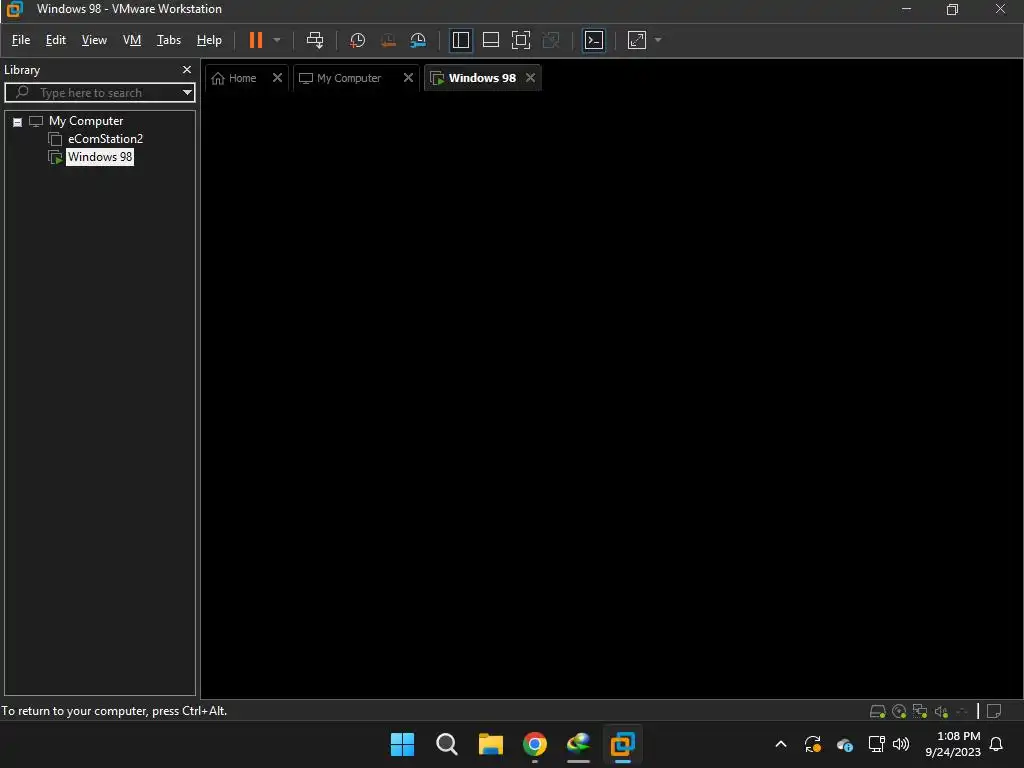Open the Help menu
The width and height of the screenshot is (1024, 768).
209,40
